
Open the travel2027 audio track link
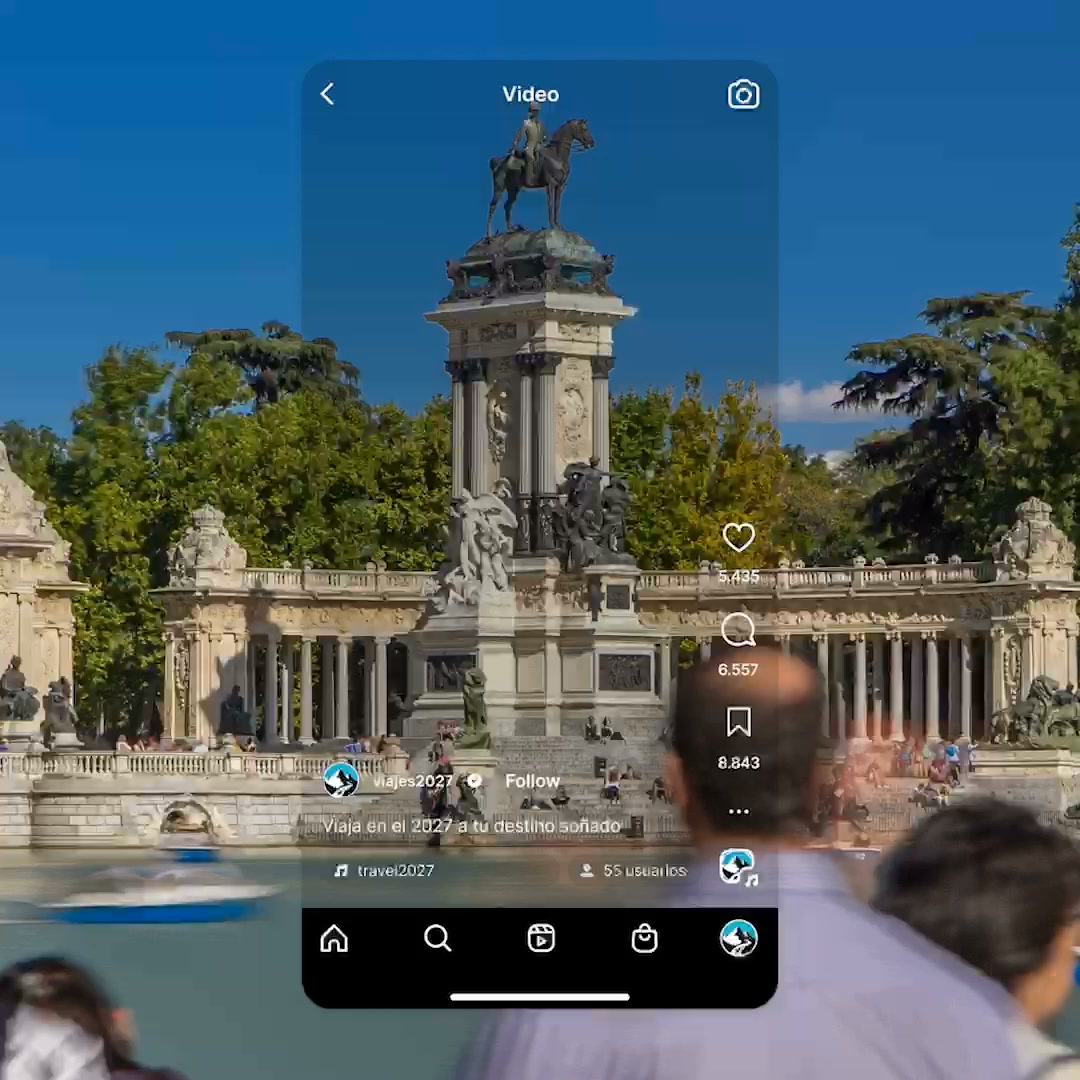[384, 871]
